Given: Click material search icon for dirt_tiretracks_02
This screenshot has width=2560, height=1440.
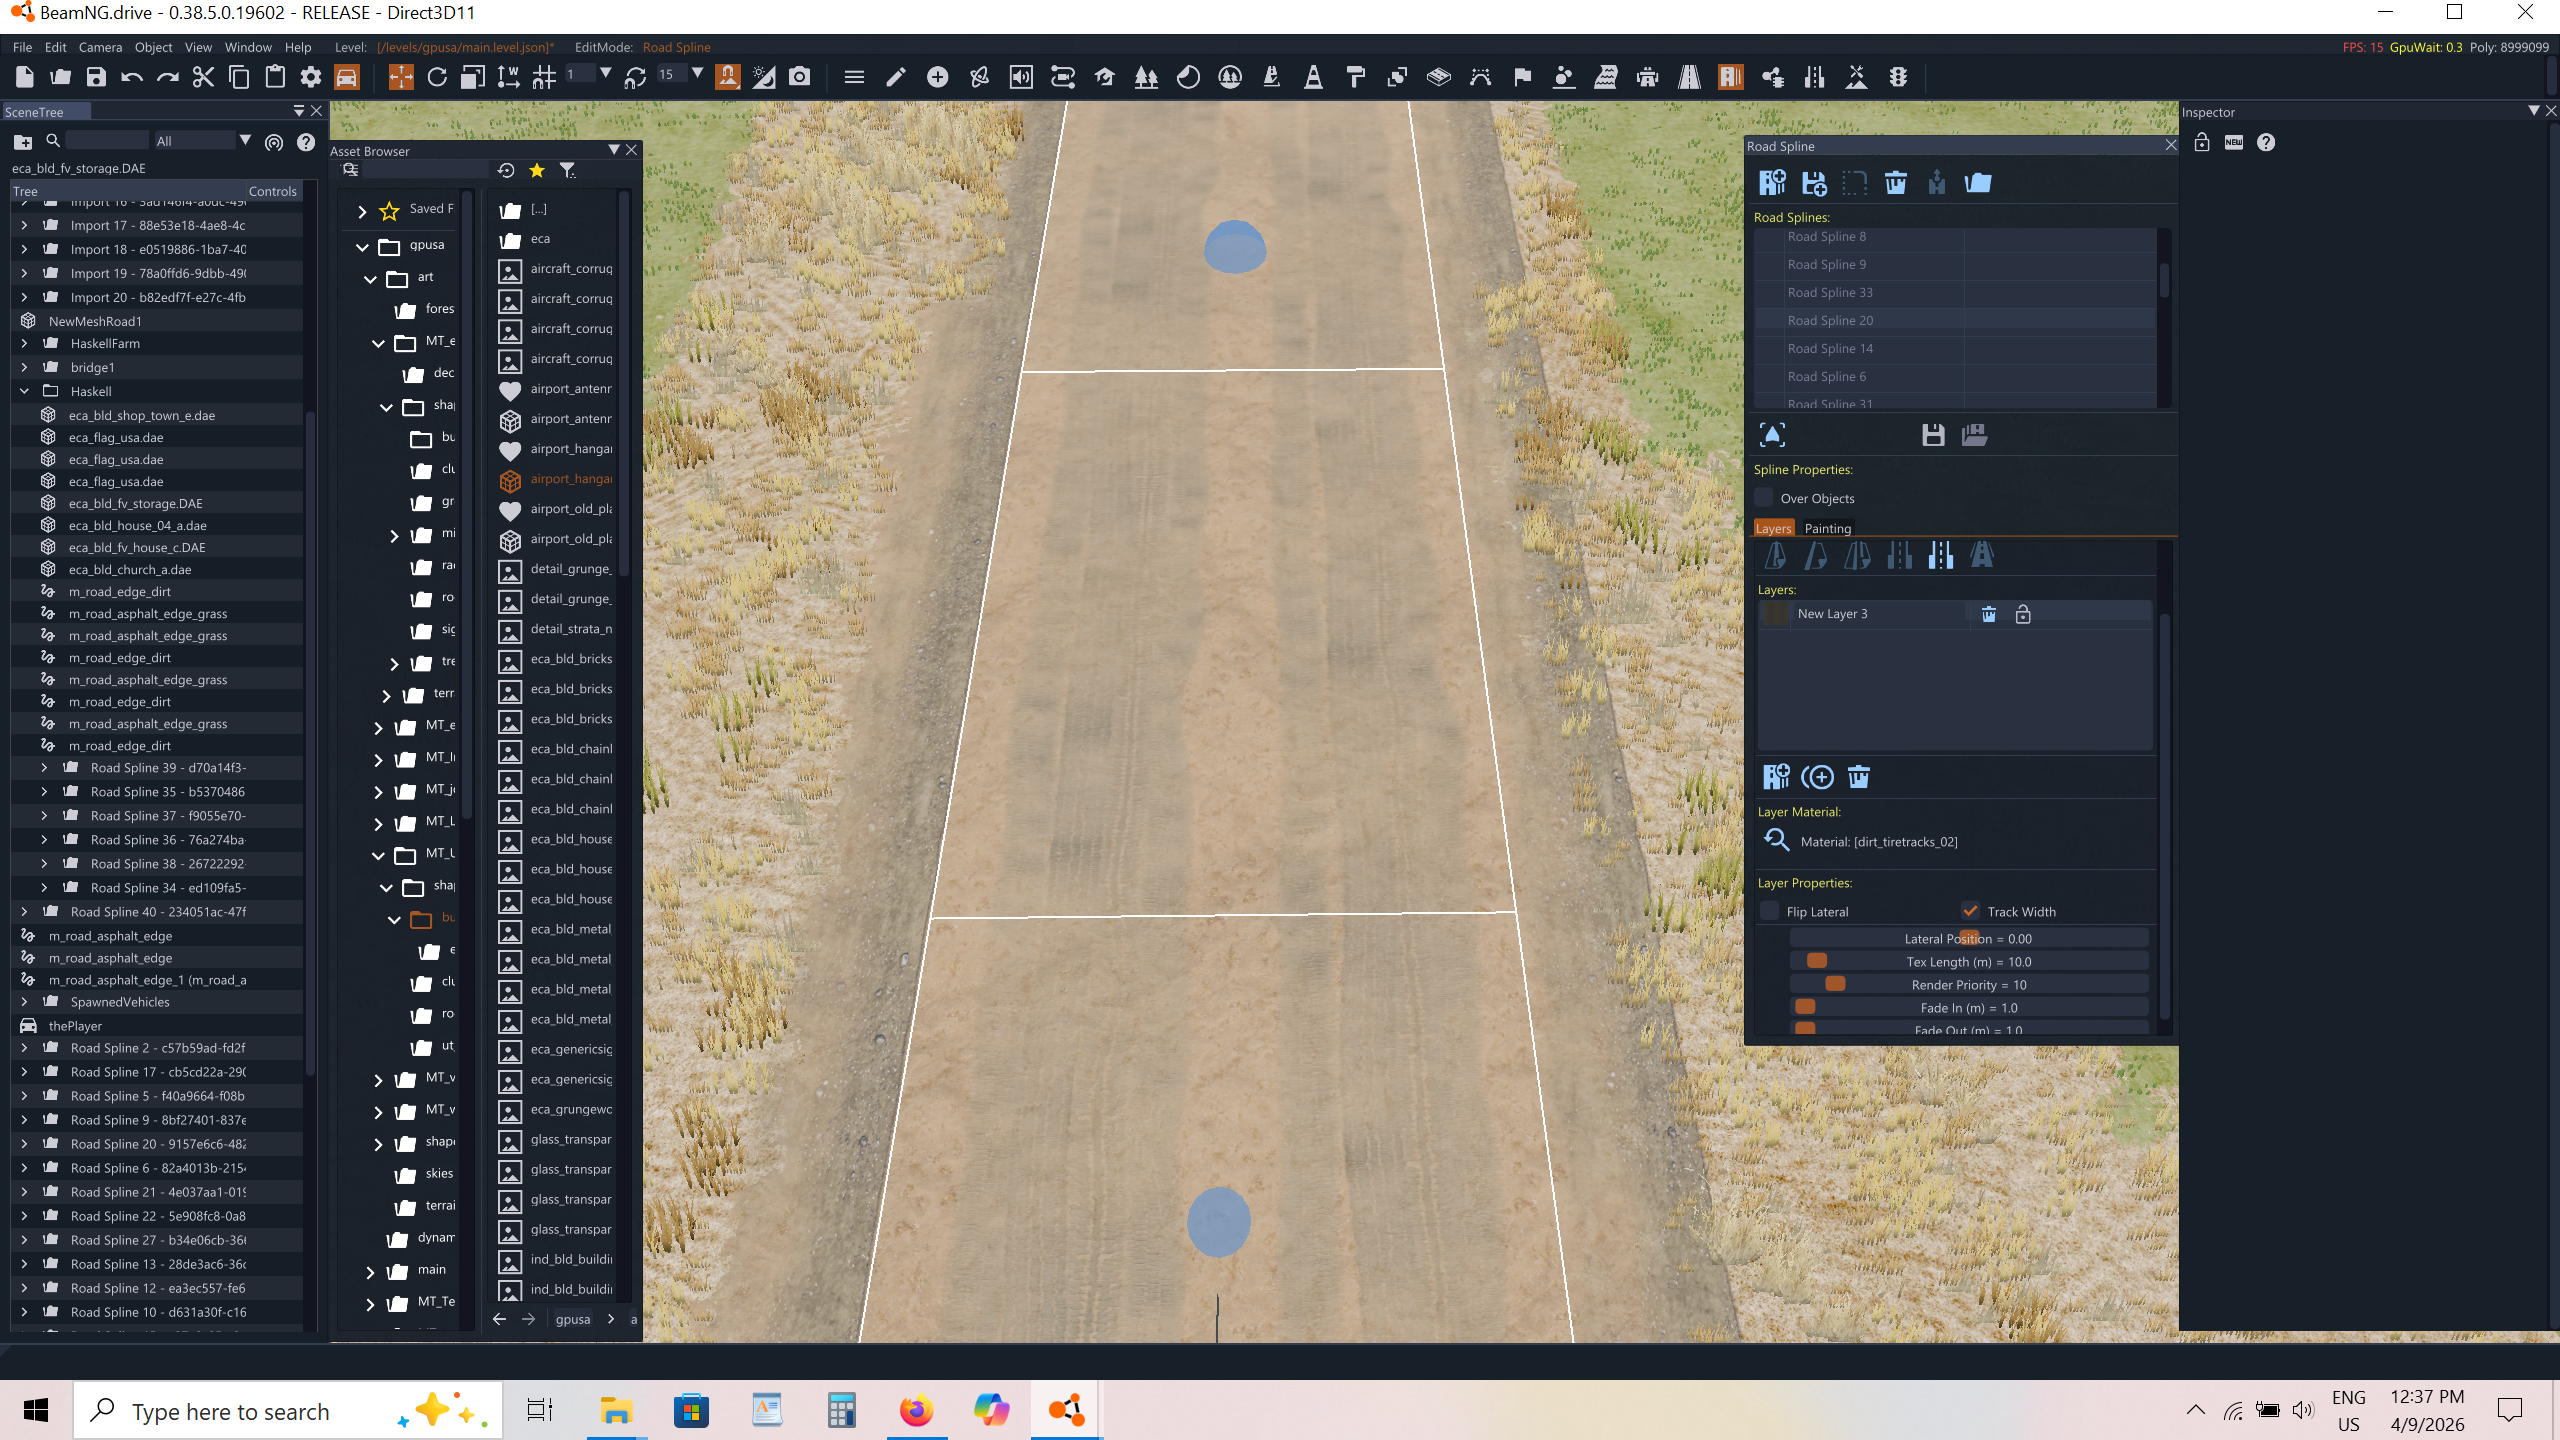Looking at the screenshot, I should 1776,841.
